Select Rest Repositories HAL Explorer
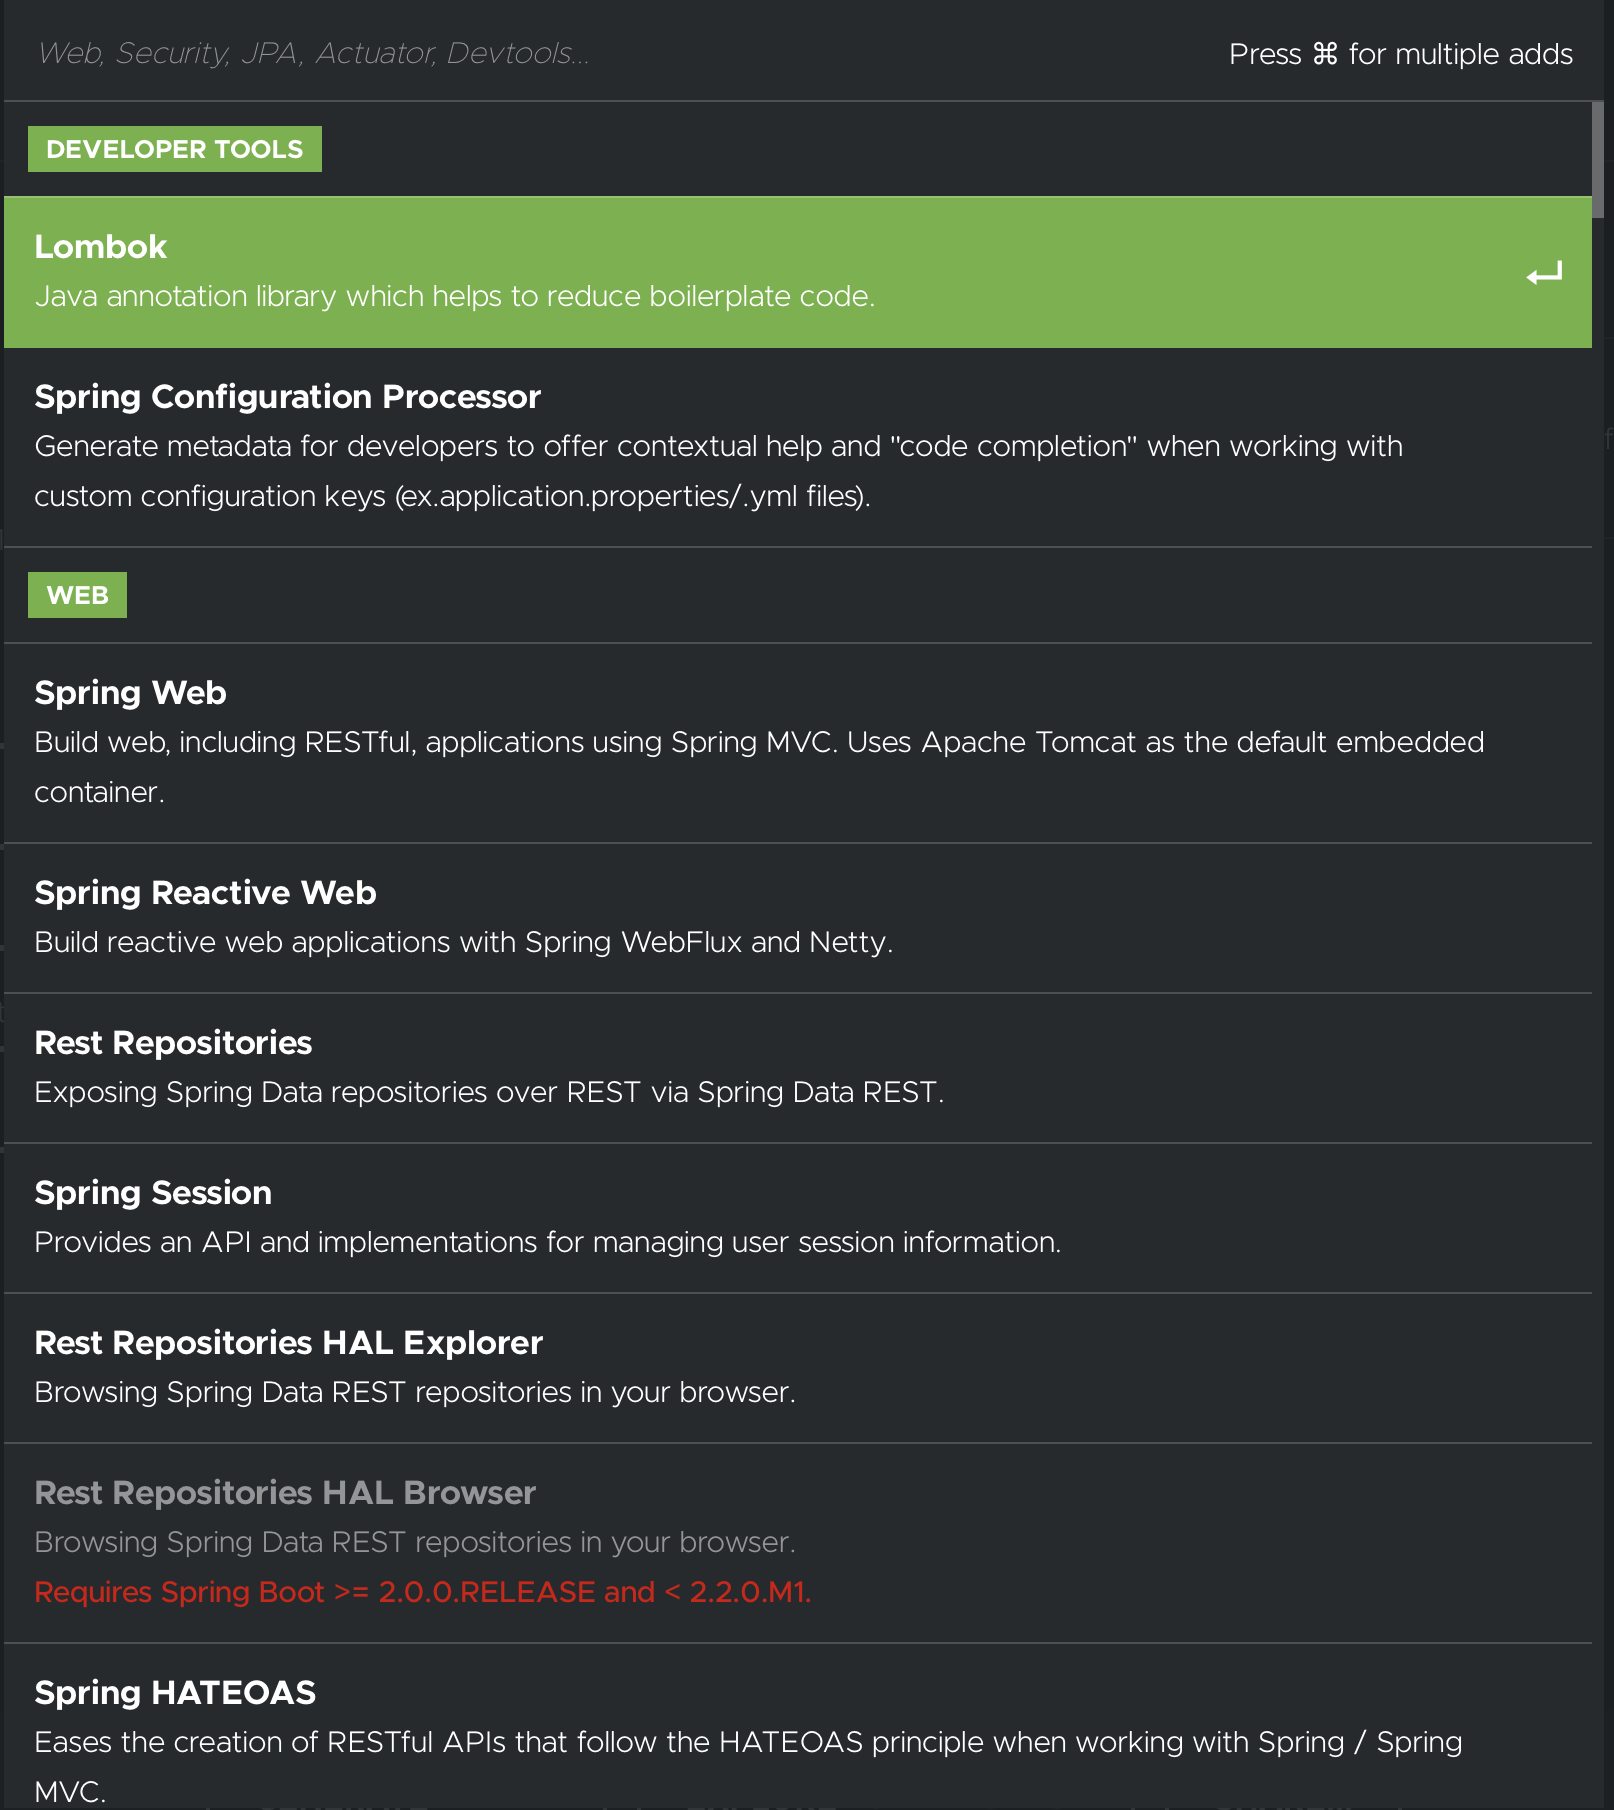Screen dimensions: 1614x1810 coord(798,1368)
